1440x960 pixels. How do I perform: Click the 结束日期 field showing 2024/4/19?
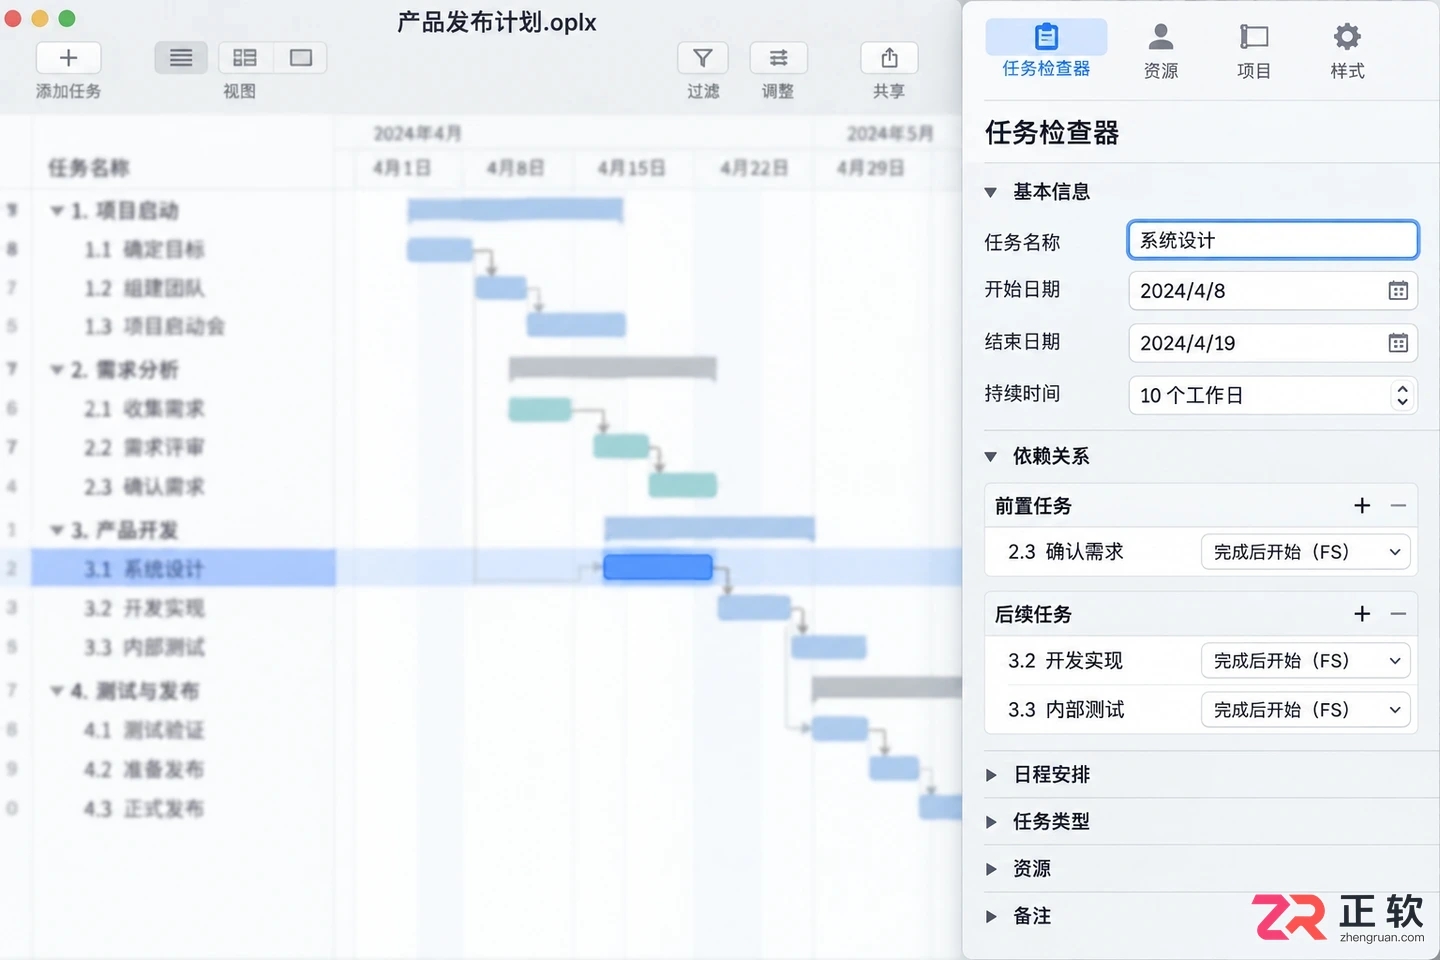coord(1273,343)
